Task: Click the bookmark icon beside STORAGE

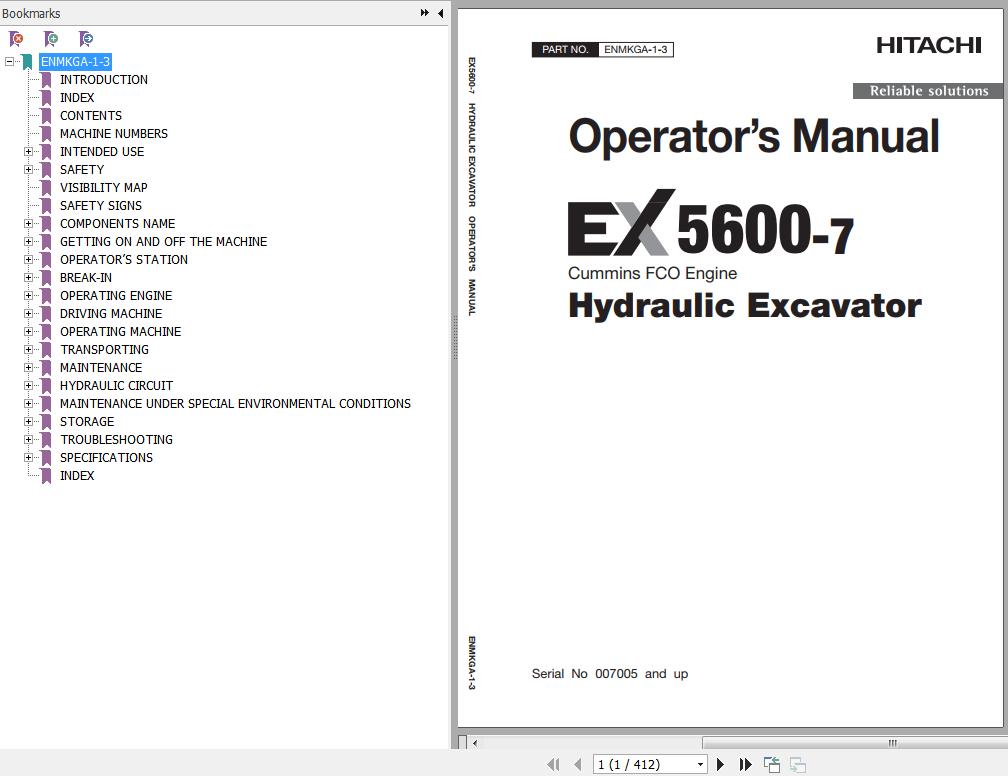Action: coord(46,422)
